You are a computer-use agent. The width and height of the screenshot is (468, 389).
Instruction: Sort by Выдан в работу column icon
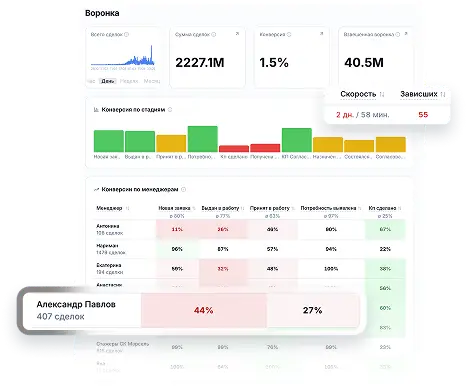242,208
